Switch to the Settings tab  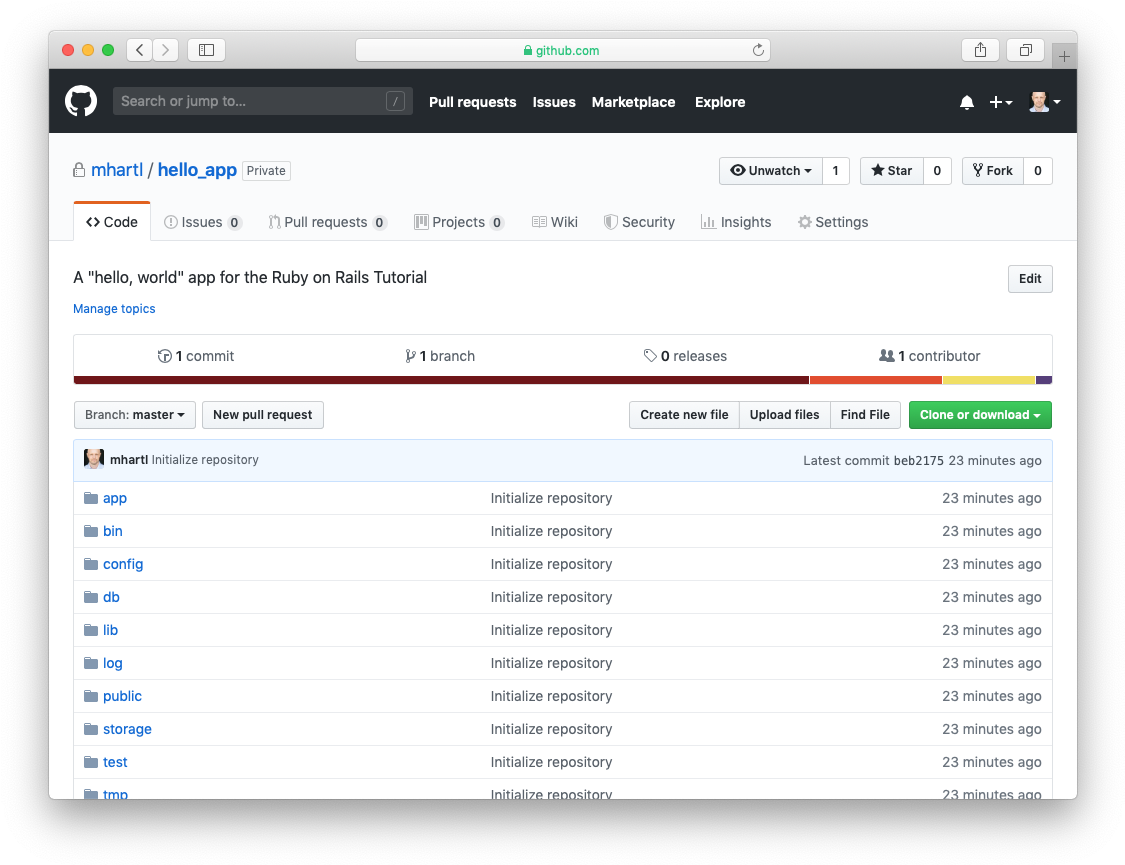click(833, 222)
